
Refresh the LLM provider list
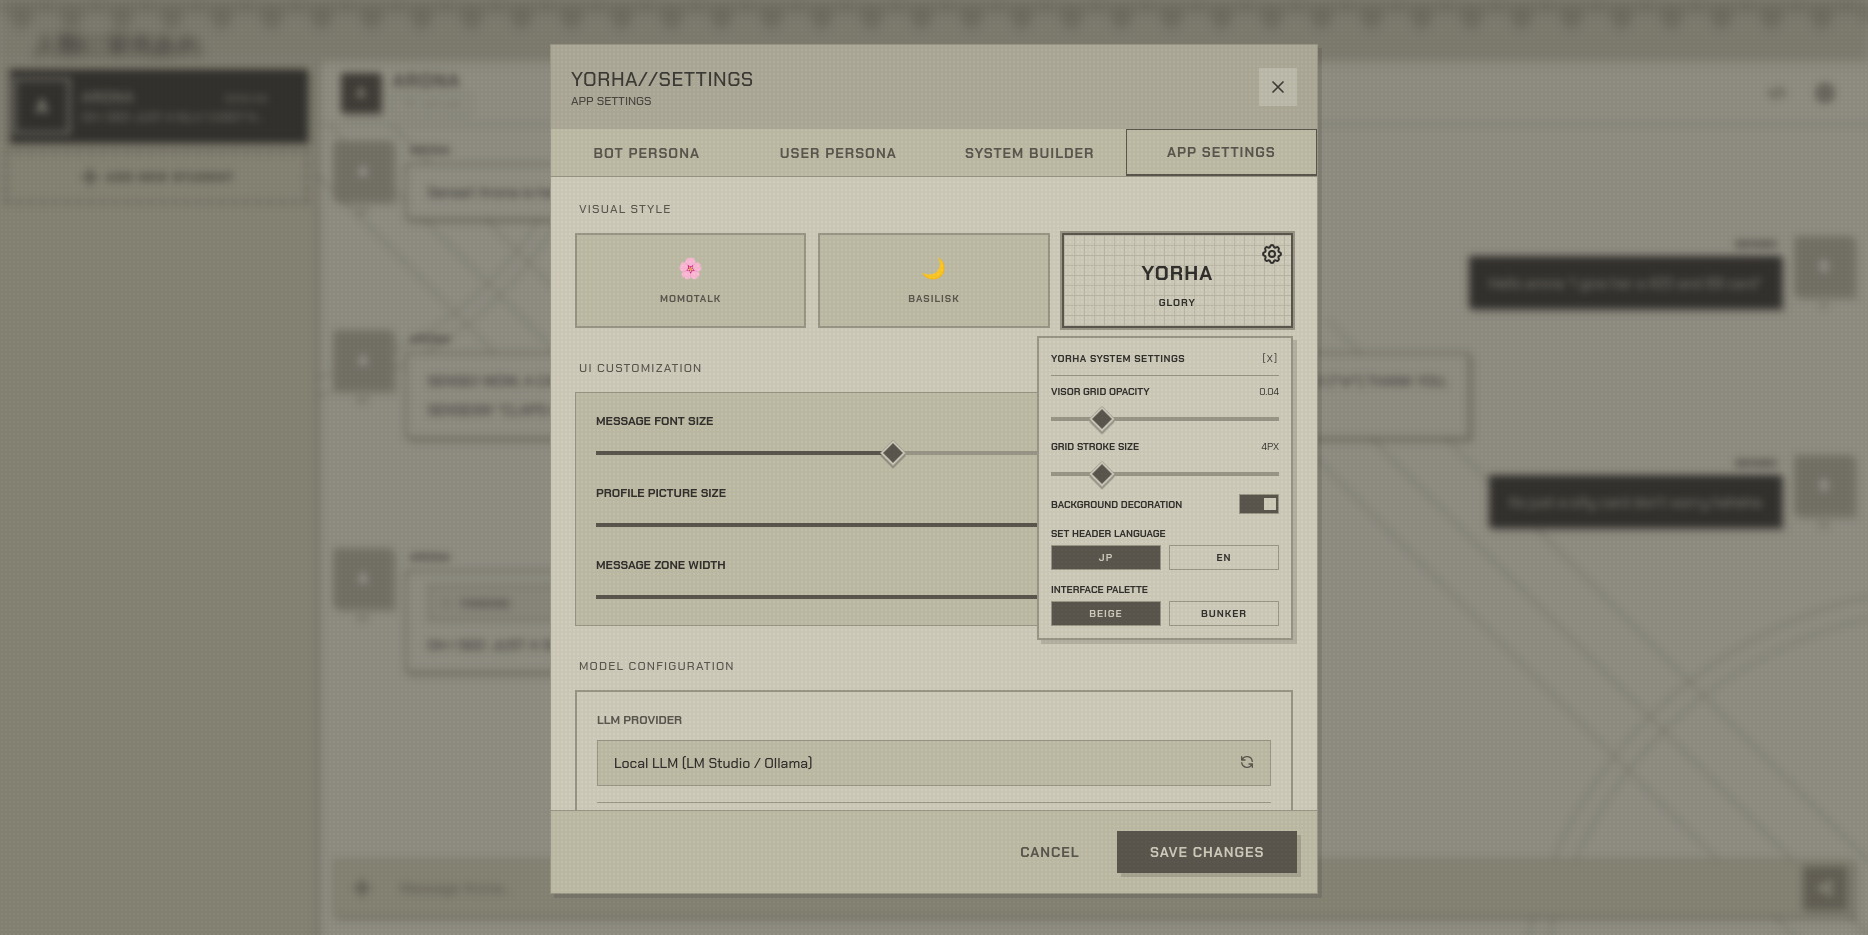[x=1247, y=762]
